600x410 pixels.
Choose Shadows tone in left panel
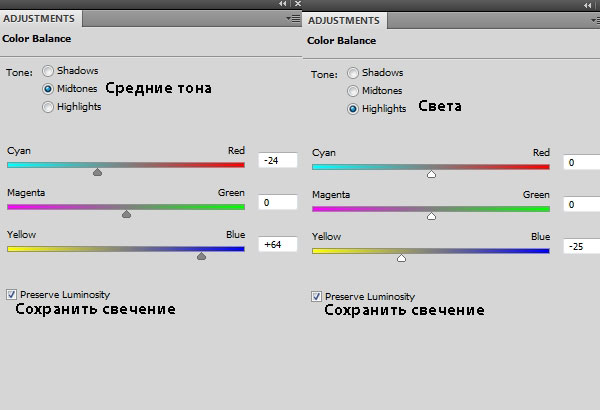(48, 71)
